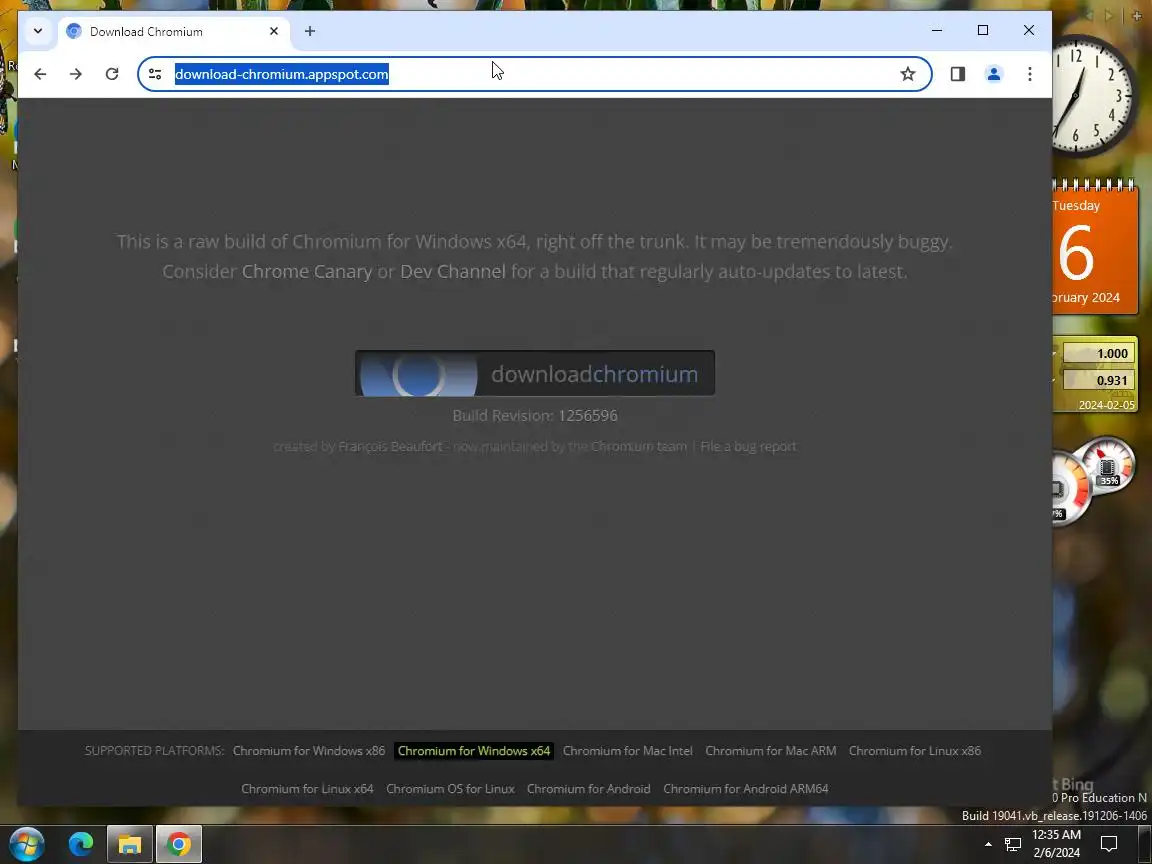Open the Chrome profile avatar
This screenshot has width=1152, height=864.
993,74
